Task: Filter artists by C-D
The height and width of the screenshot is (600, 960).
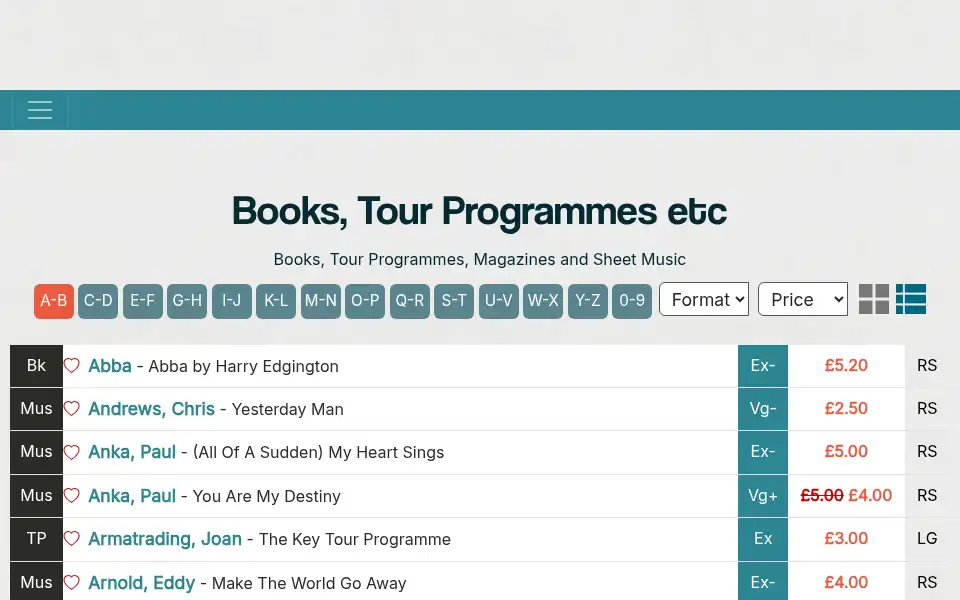Action: 98,301
